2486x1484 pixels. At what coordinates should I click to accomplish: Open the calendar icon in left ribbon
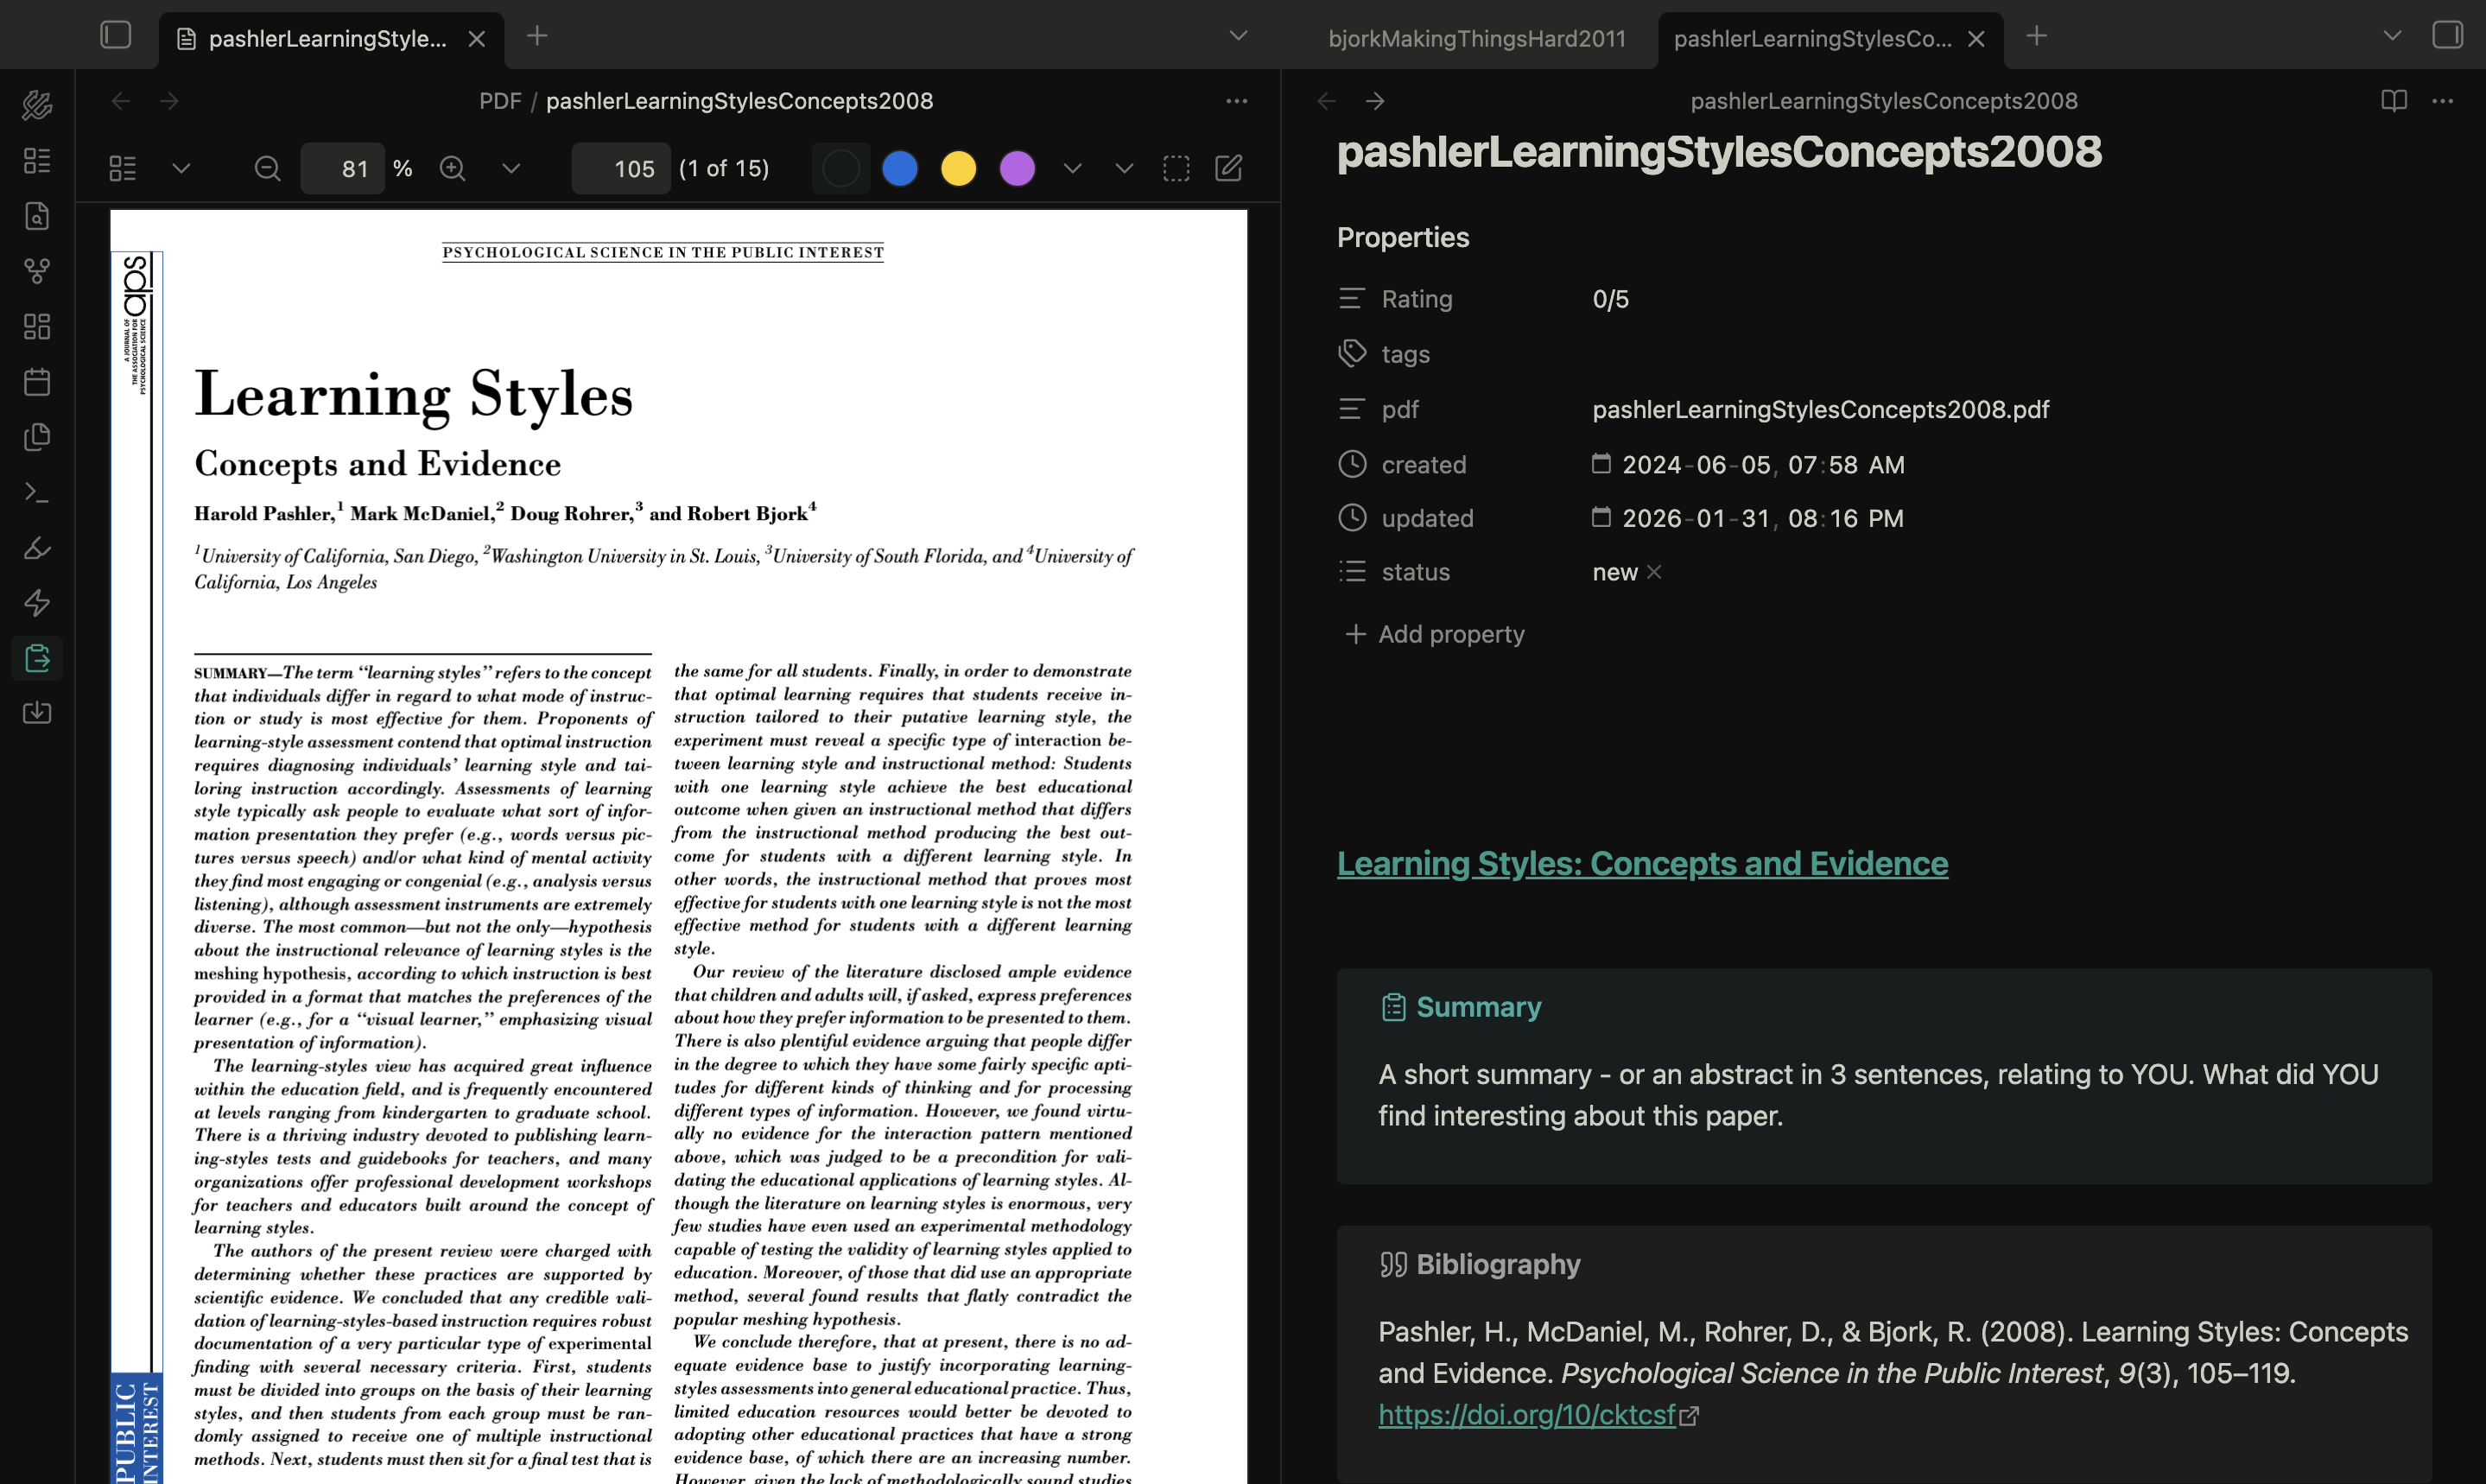(37, 381)
